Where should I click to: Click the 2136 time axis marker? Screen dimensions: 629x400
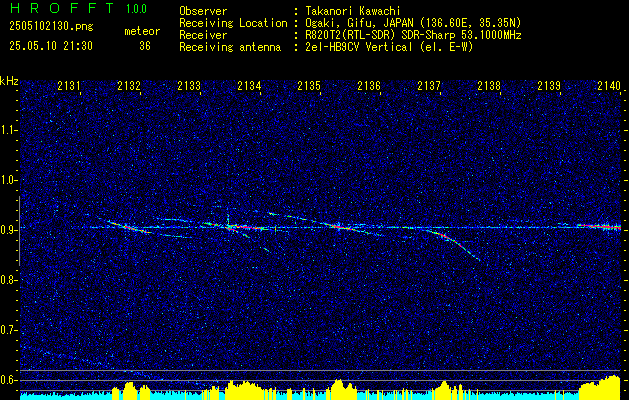369,85
